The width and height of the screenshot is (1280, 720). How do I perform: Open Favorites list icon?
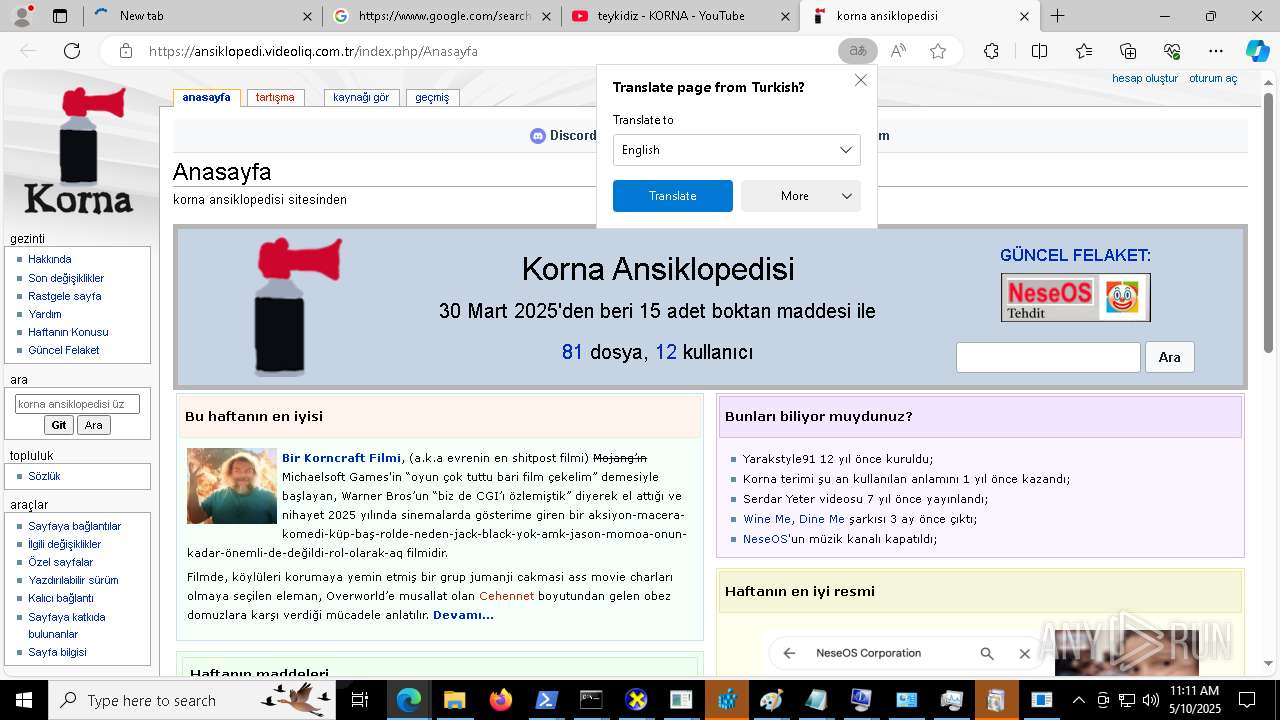[1084, 51]
